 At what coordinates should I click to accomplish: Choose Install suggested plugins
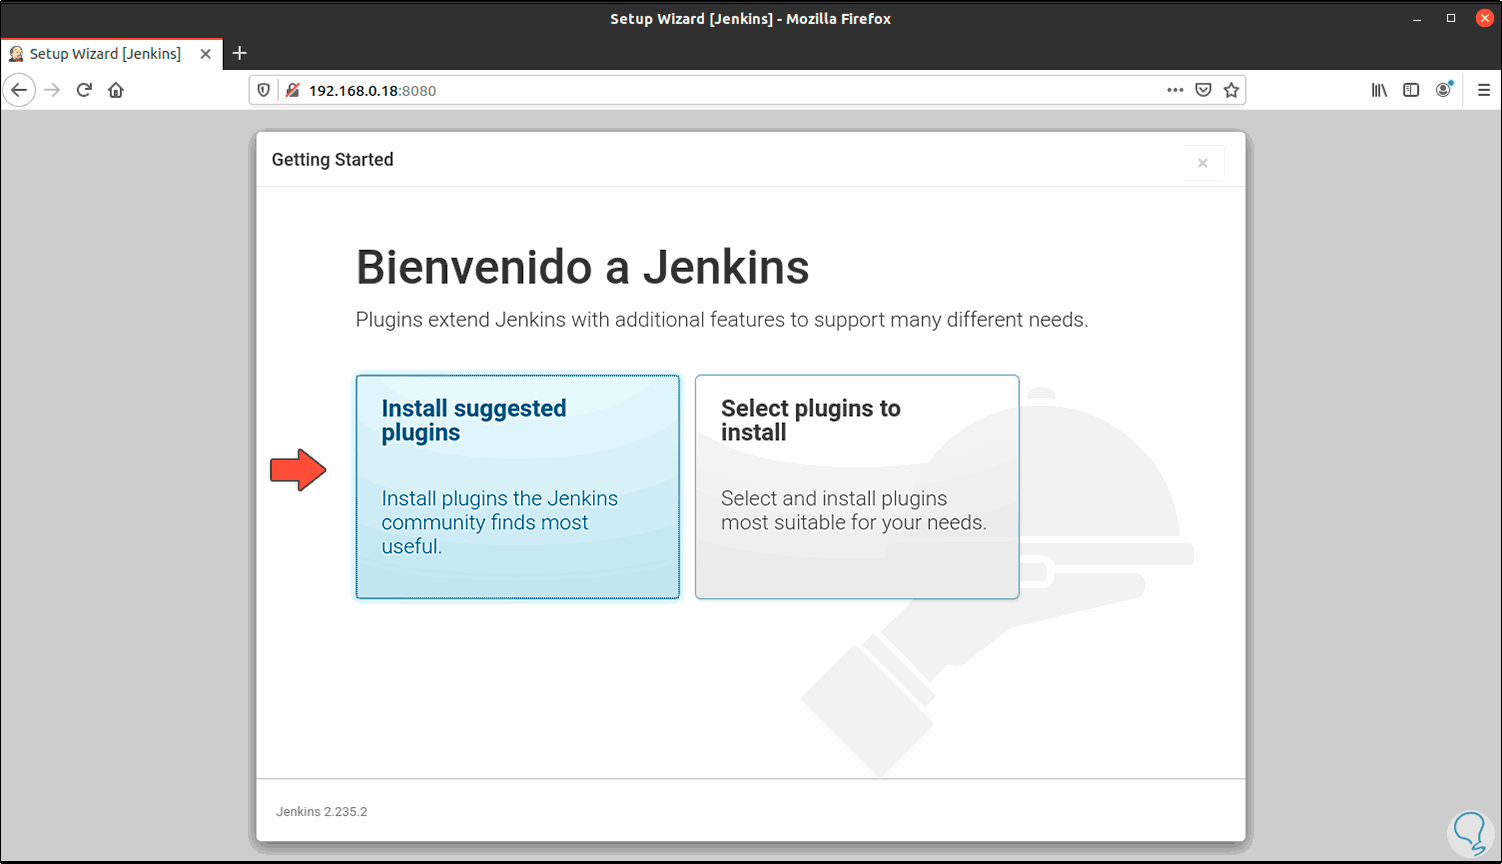pyautogui.click(x=518, y=487)
